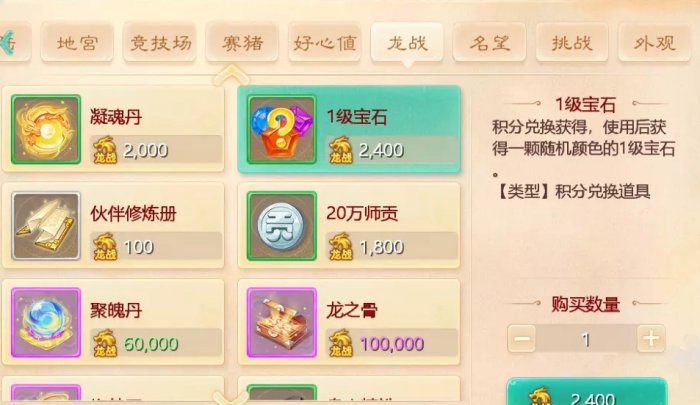This screenshot has width=700, height=405.
Task: Decrease purchase quantity with minus button
Action: [522, 338]
